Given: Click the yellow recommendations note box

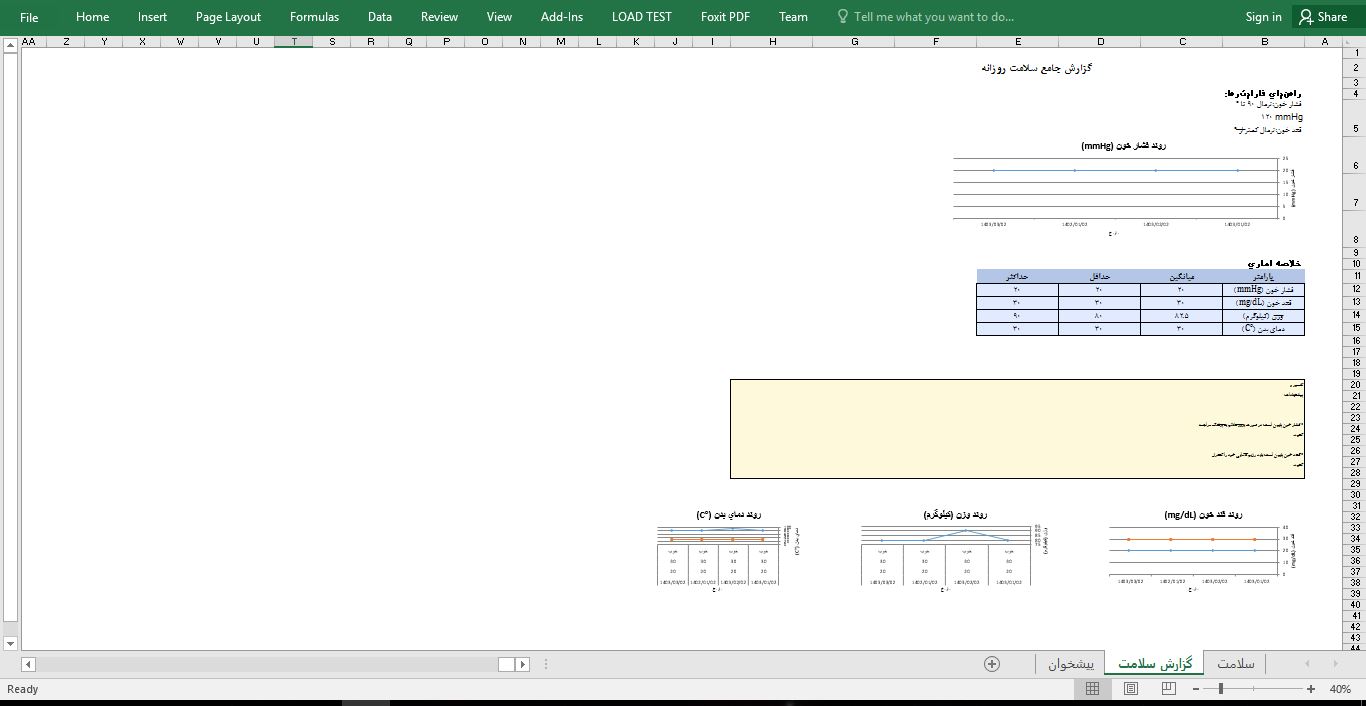Looking at the screenshot, I should (x=1017, y=429).
